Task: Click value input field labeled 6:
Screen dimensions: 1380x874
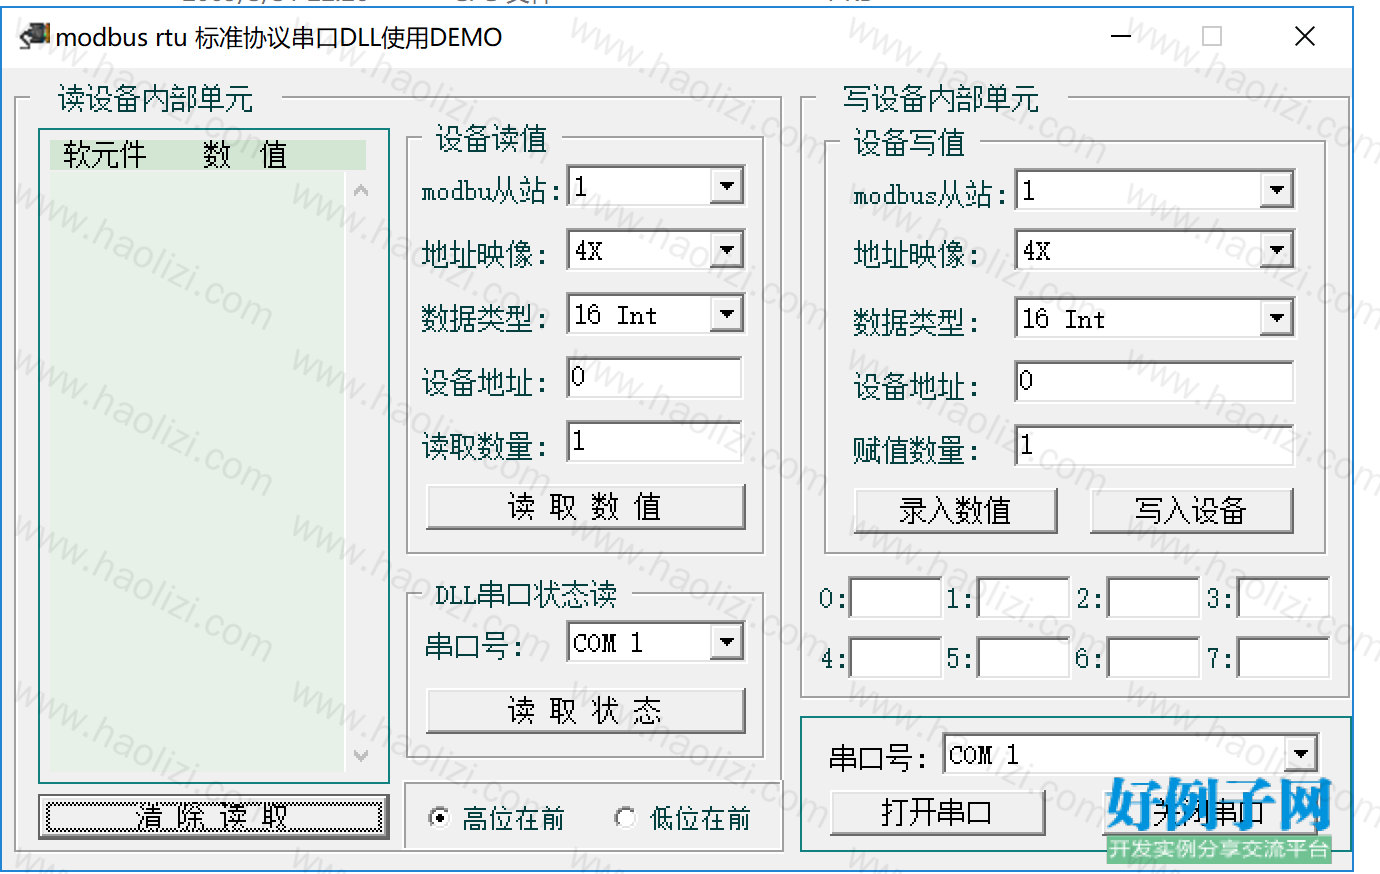Action: [x=1153, y=658]
